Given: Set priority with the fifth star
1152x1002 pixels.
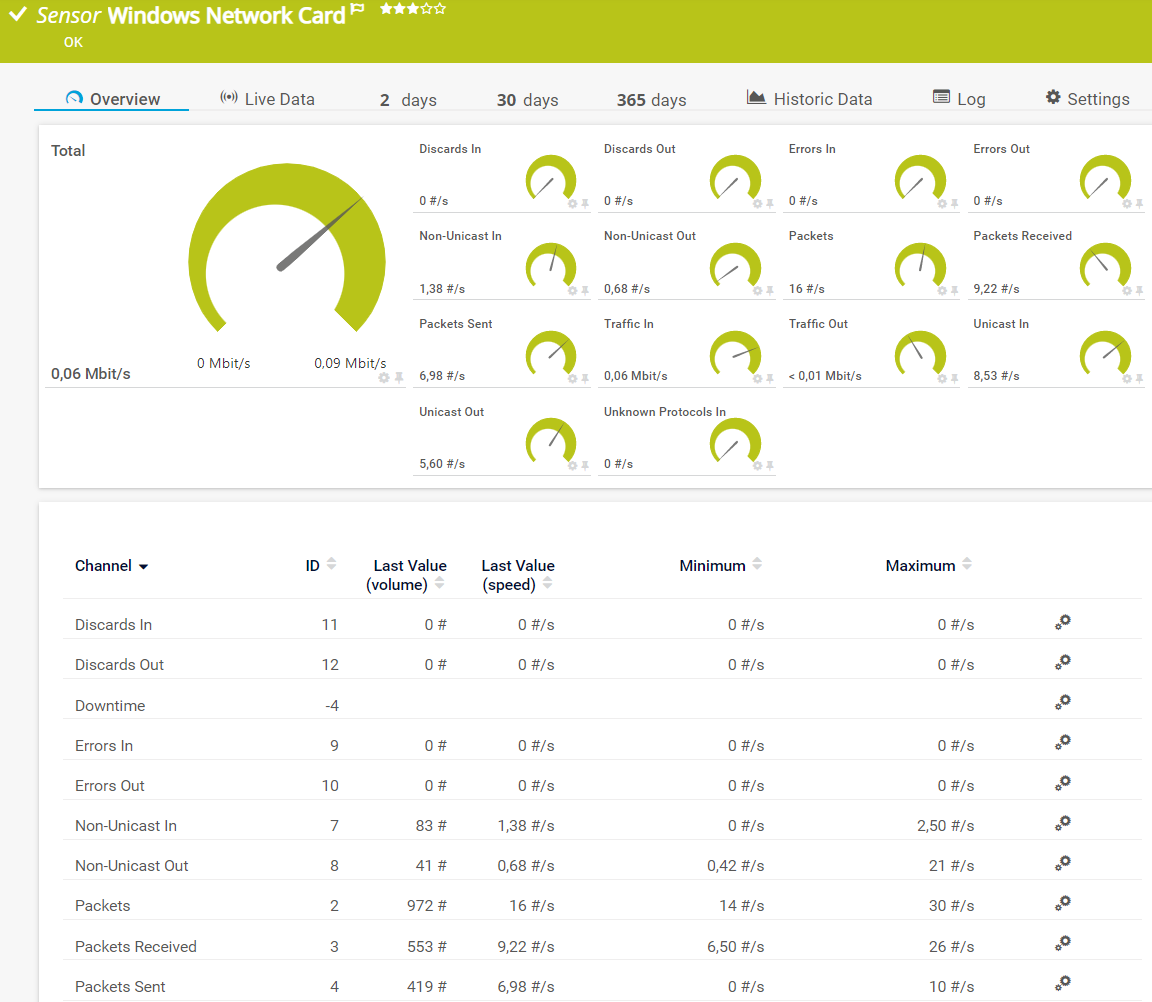Looking at the screenshot, I should (x=440, y=9).
